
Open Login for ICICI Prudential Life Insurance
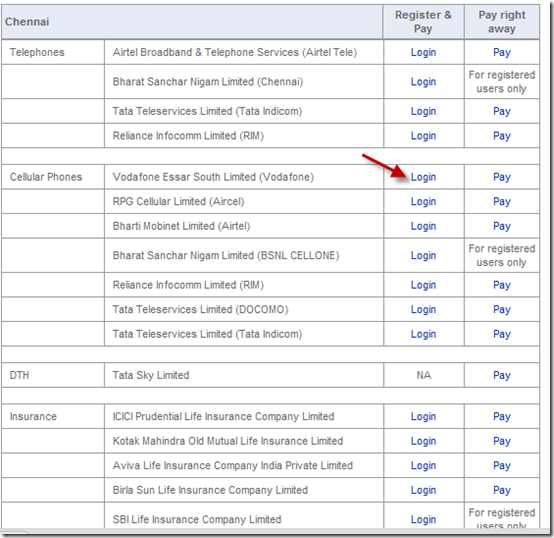coord(423,416)
